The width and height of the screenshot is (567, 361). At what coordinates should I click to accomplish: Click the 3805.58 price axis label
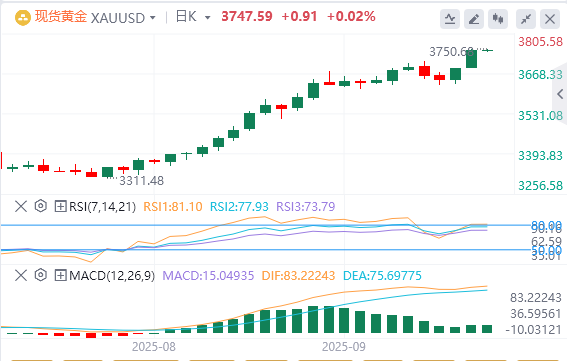[x=541, y=42]
